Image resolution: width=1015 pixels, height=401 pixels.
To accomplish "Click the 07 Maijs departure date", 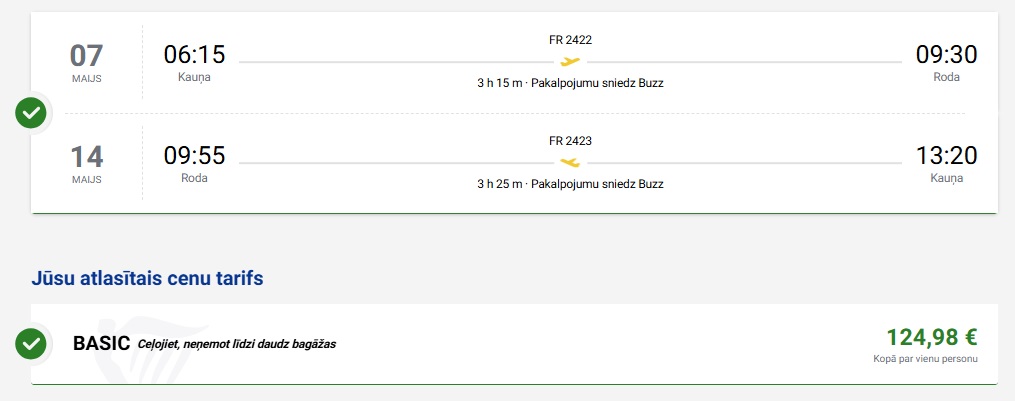I will click(x=87, y=61).
